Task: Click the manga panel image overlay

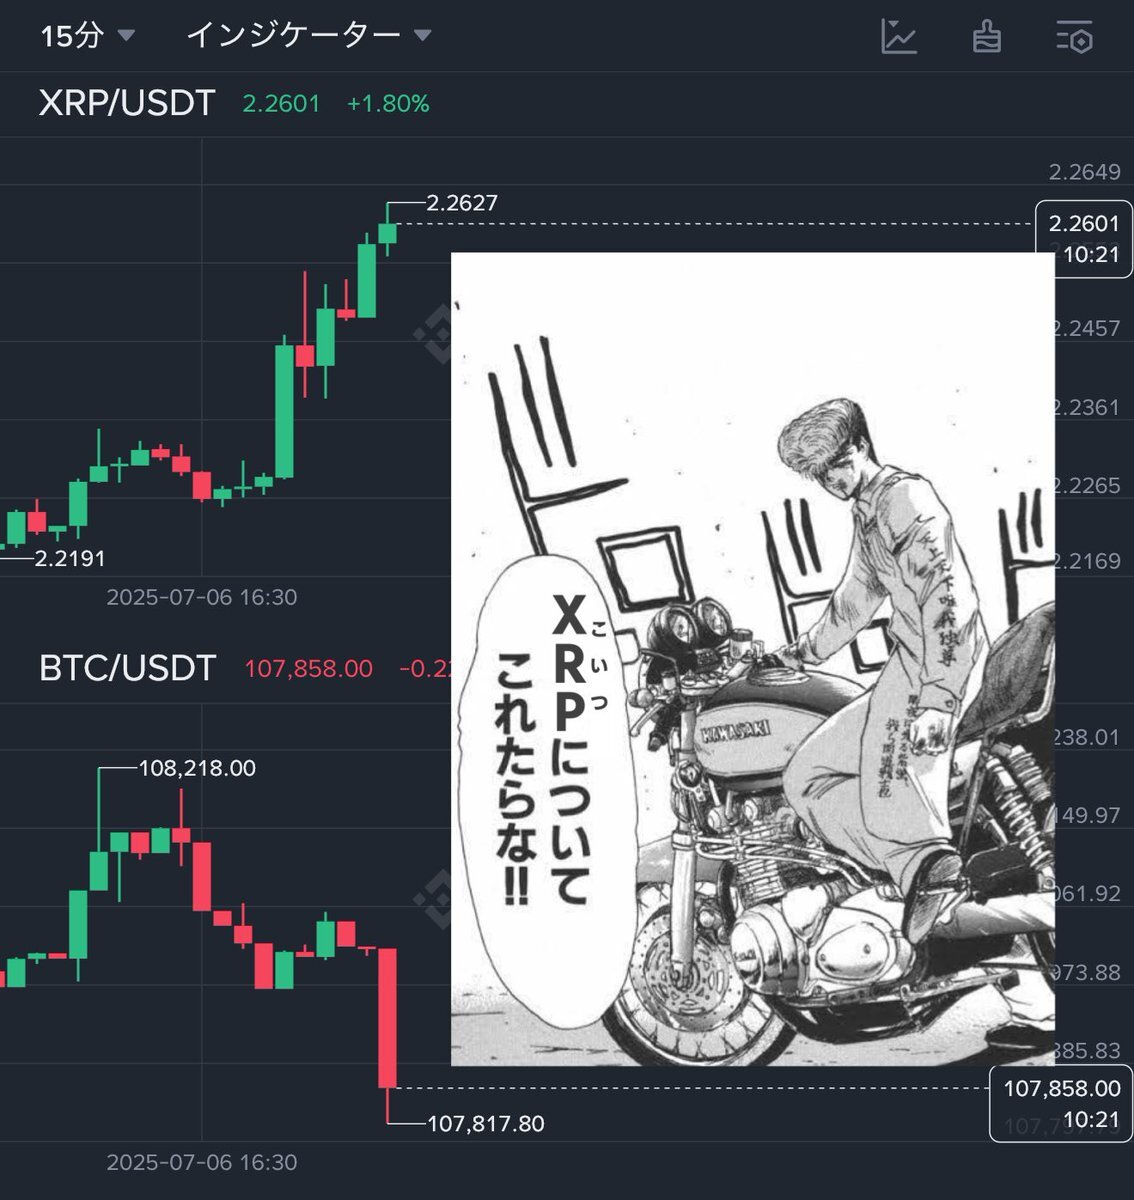Action: point(753,659)
